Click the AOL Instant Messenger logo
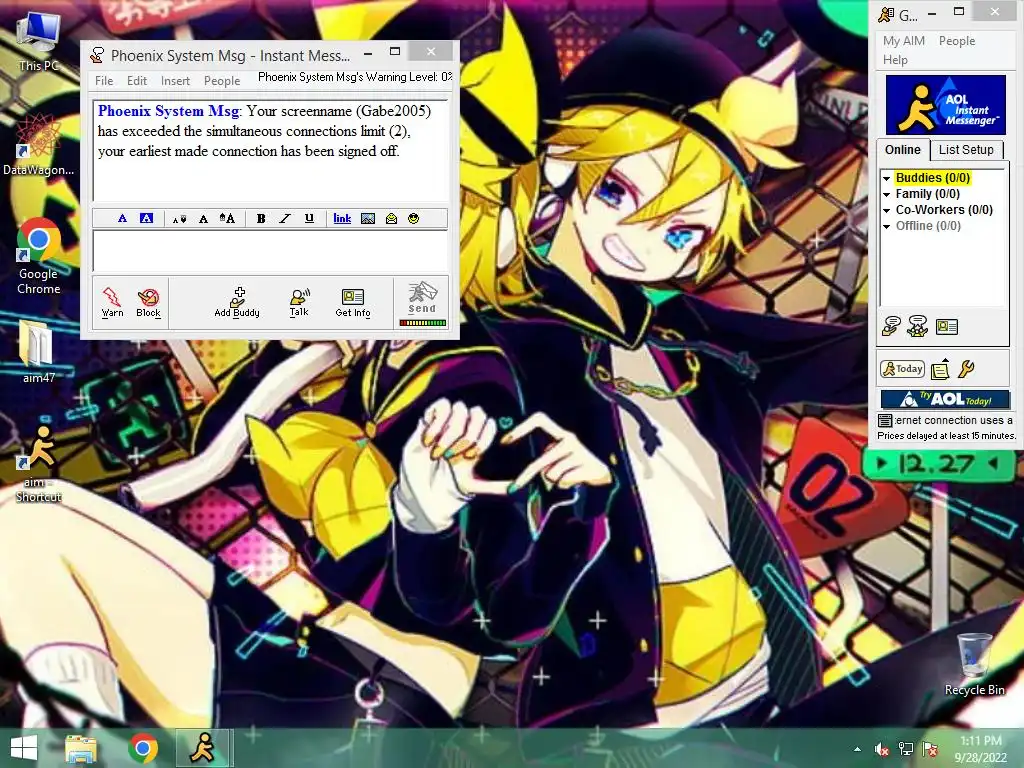The height and width of the screenshot is (768, 1024). point(945,104)
